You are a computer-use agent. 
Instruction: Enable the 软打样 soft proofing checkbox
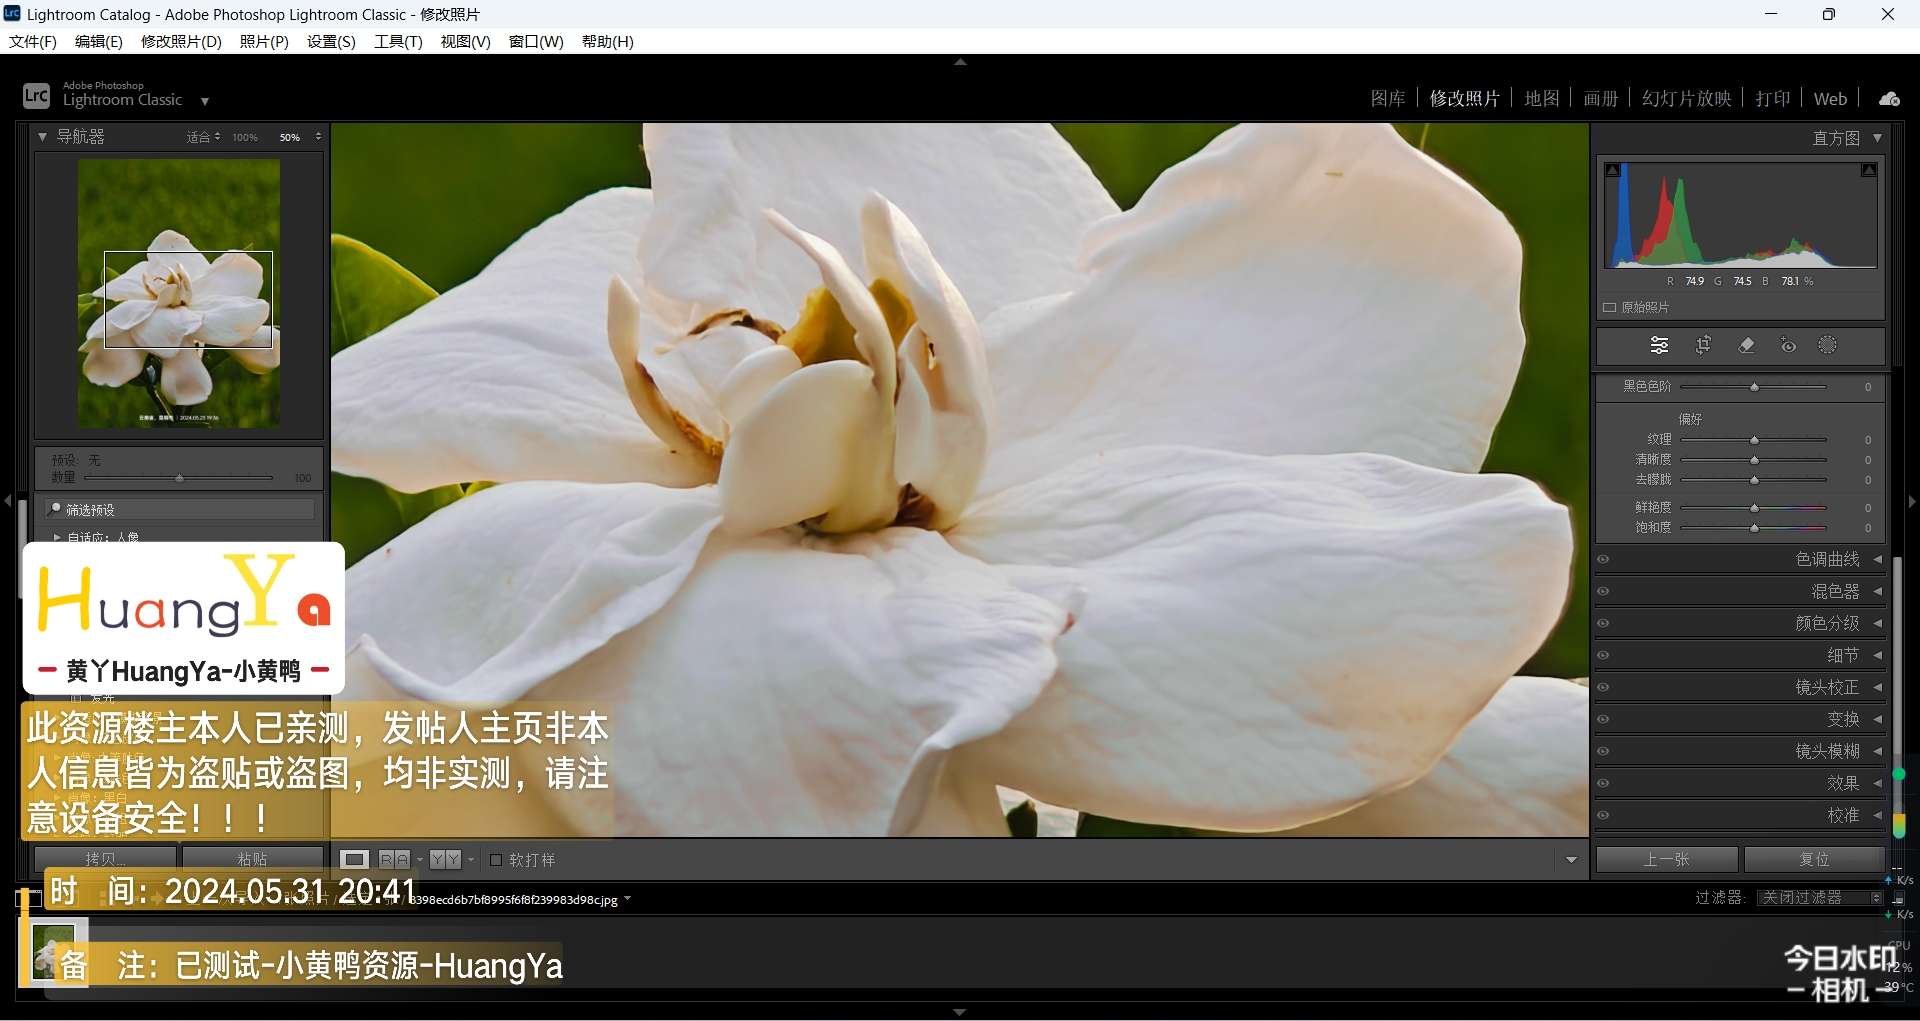coord(496,860)
